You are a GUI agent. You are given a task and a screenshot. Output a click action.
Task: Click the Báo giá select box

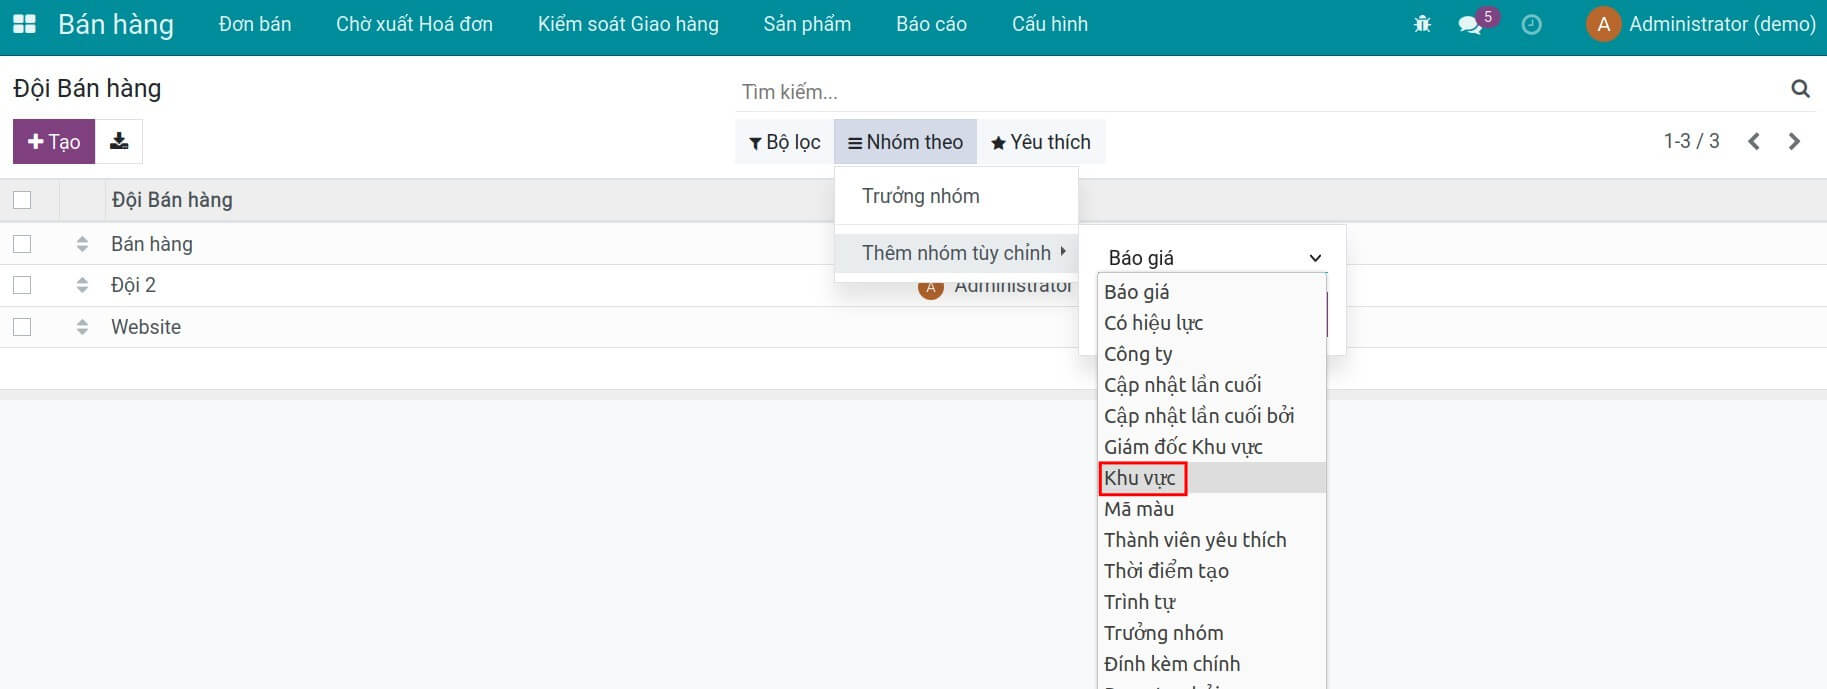tap(1213, 258)
